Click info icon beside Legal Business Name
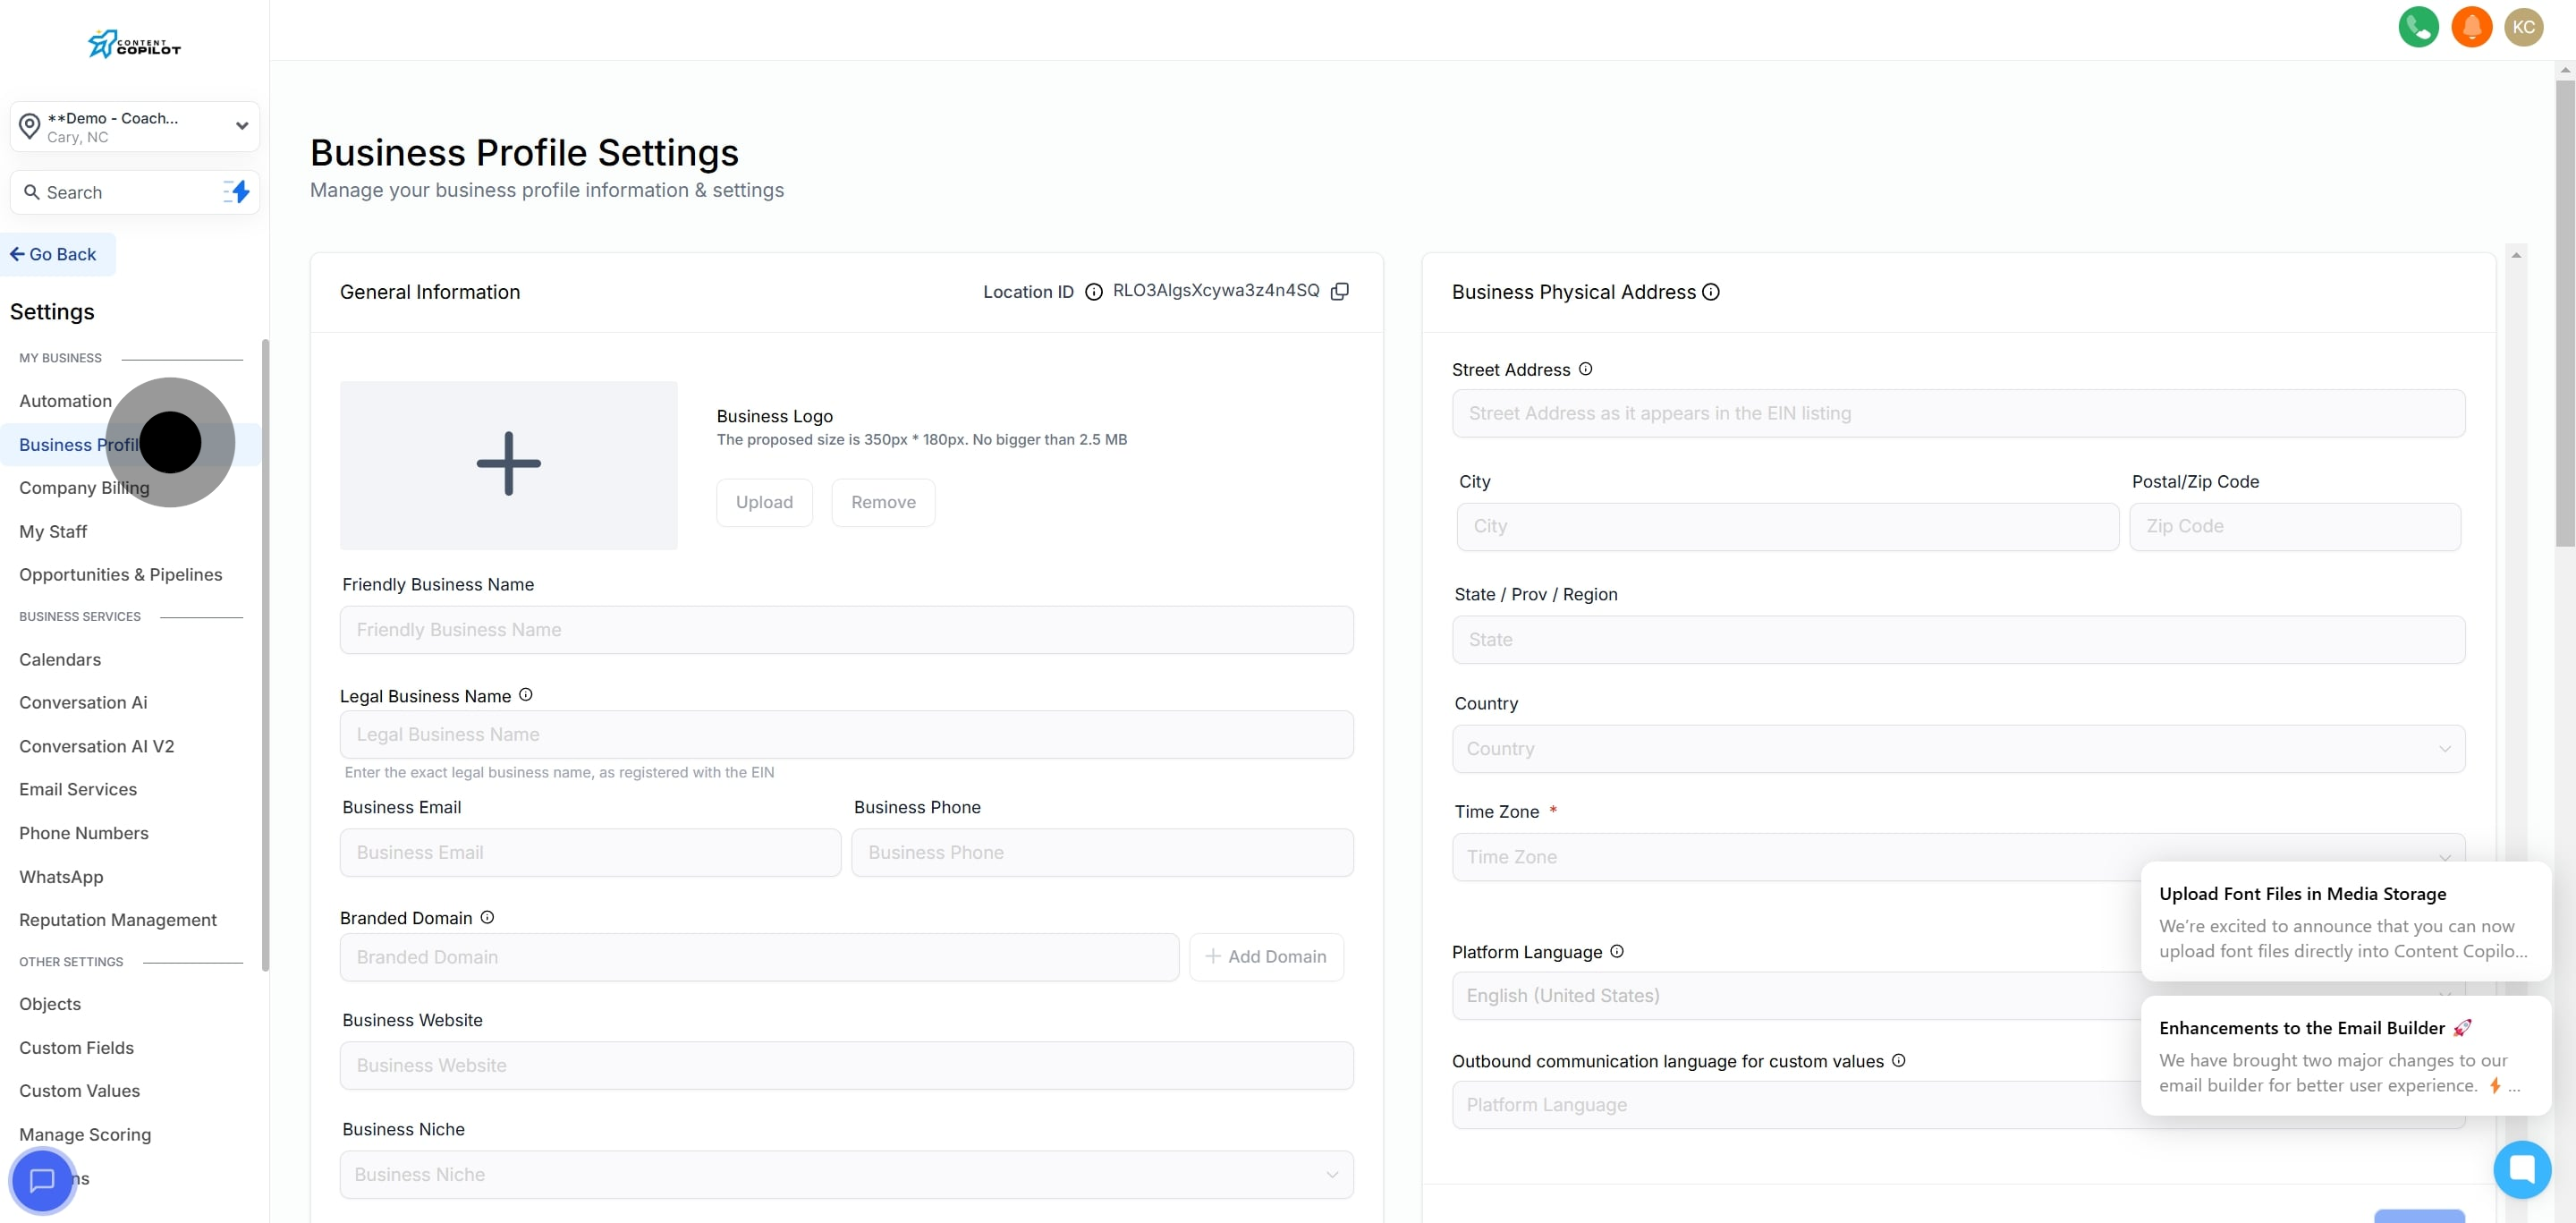The width and height of the screenshot is (2576, 1223). pyautogui.click(x=526, y=695)
